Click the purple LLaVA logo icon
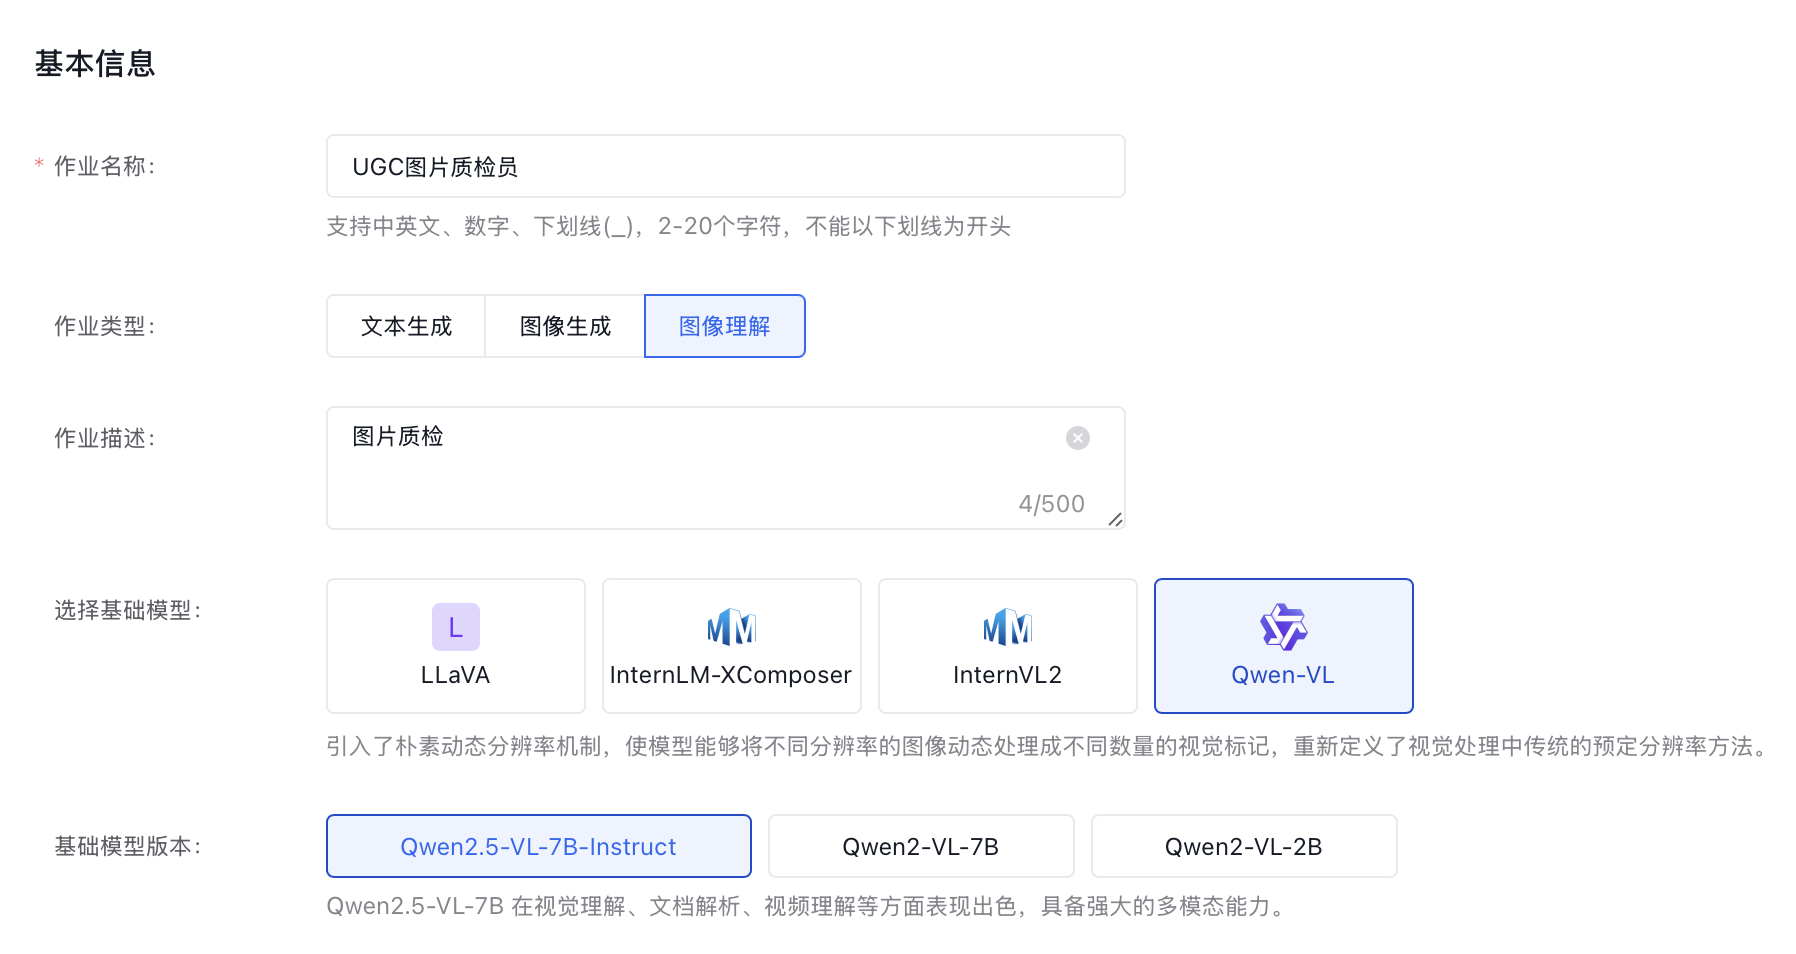The width and height of the screenshot is (1796, 954). click(x=456, y=627)
